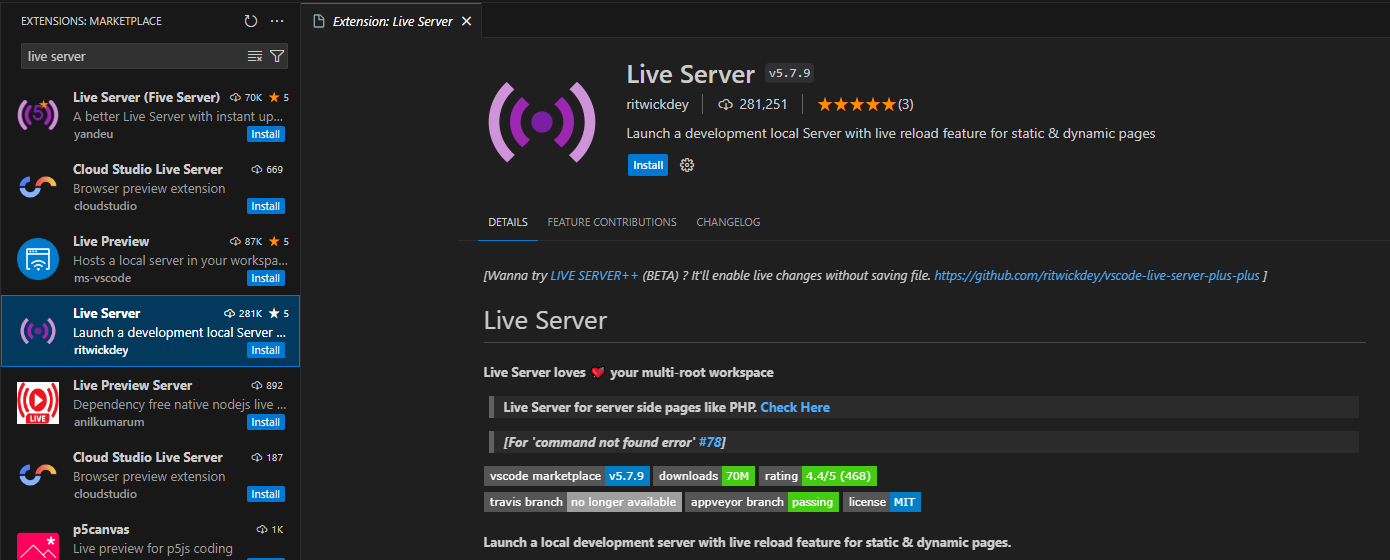This screenshot has height=560, width=1390.
Task: Click the ritwickdey publisher name in header
Action: pyautogui.click(x=659, y=104)
